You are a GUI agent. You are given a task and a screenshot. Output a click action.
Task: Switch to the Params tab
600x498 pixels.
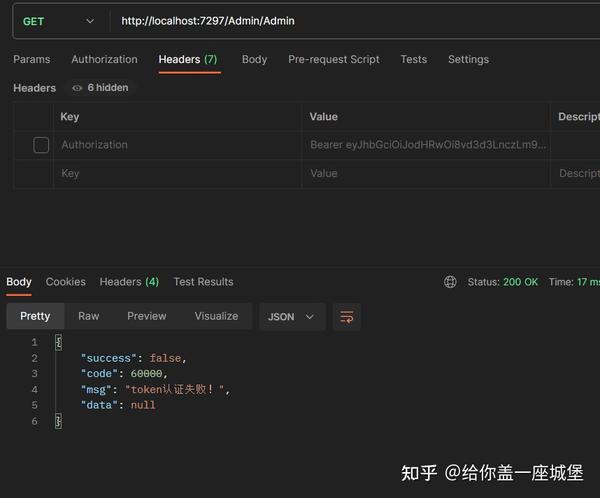(32, 60)
